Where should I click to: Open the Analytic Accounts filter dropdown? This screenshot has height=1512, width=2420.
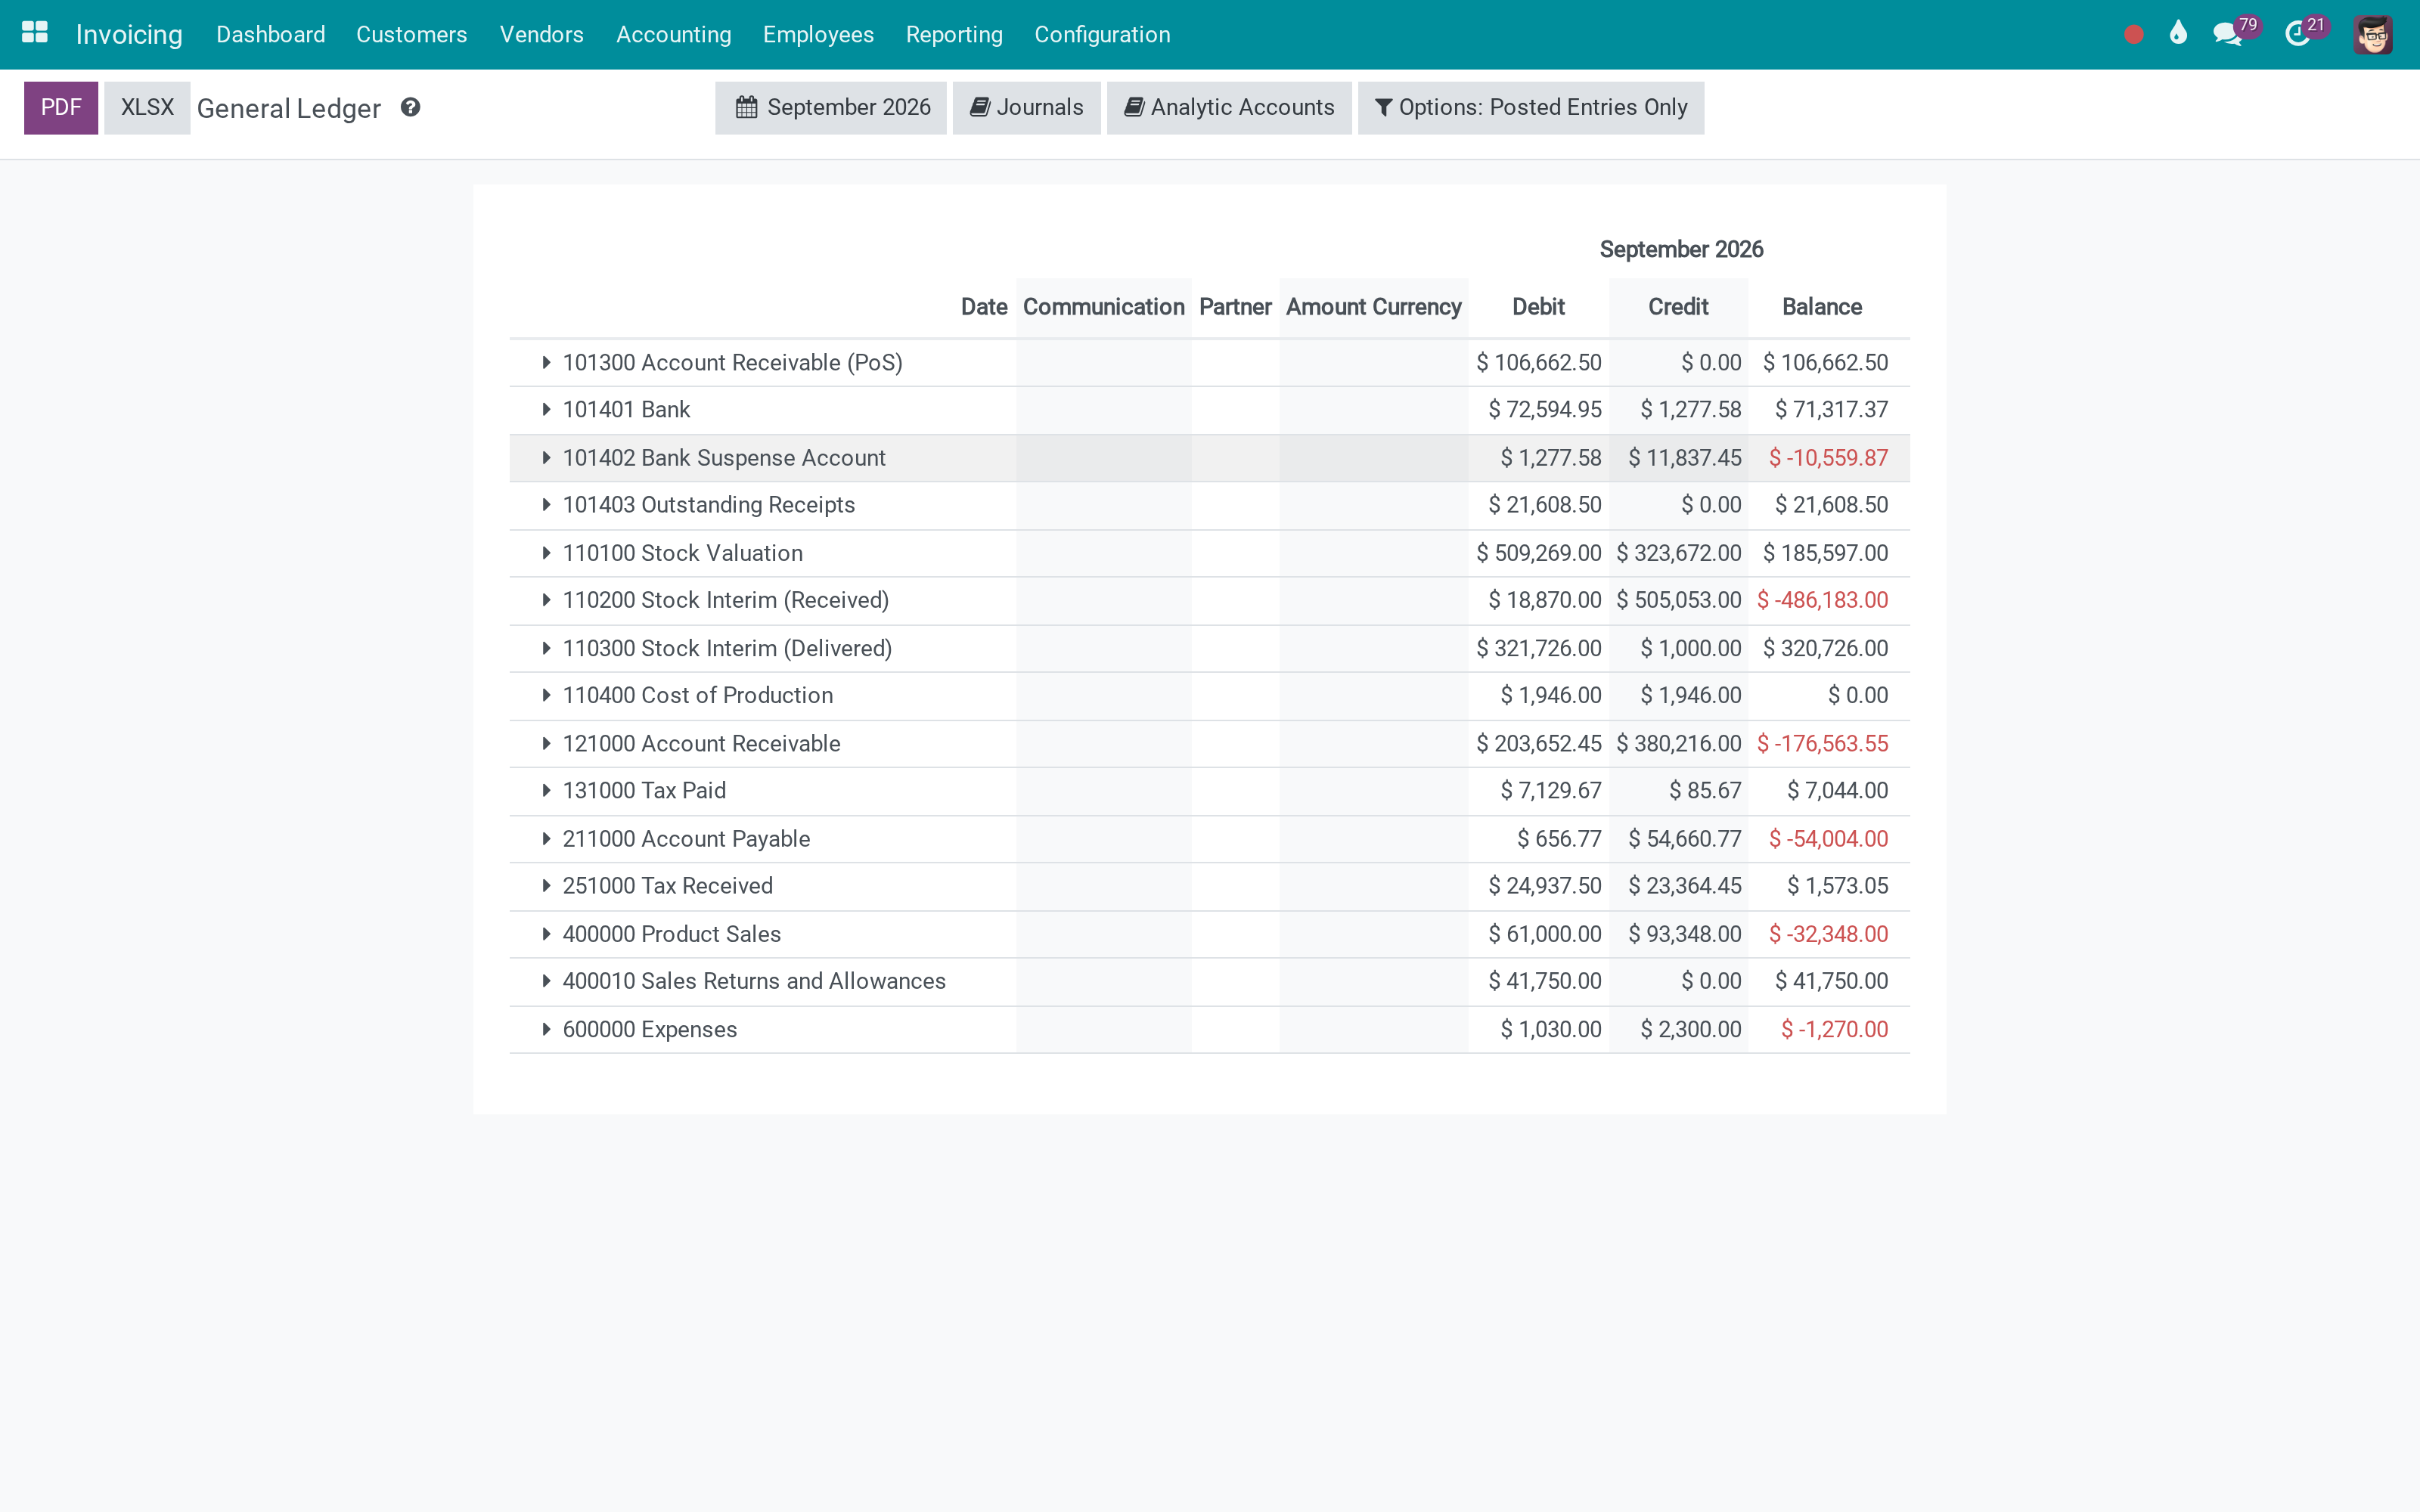(1229, 107)
